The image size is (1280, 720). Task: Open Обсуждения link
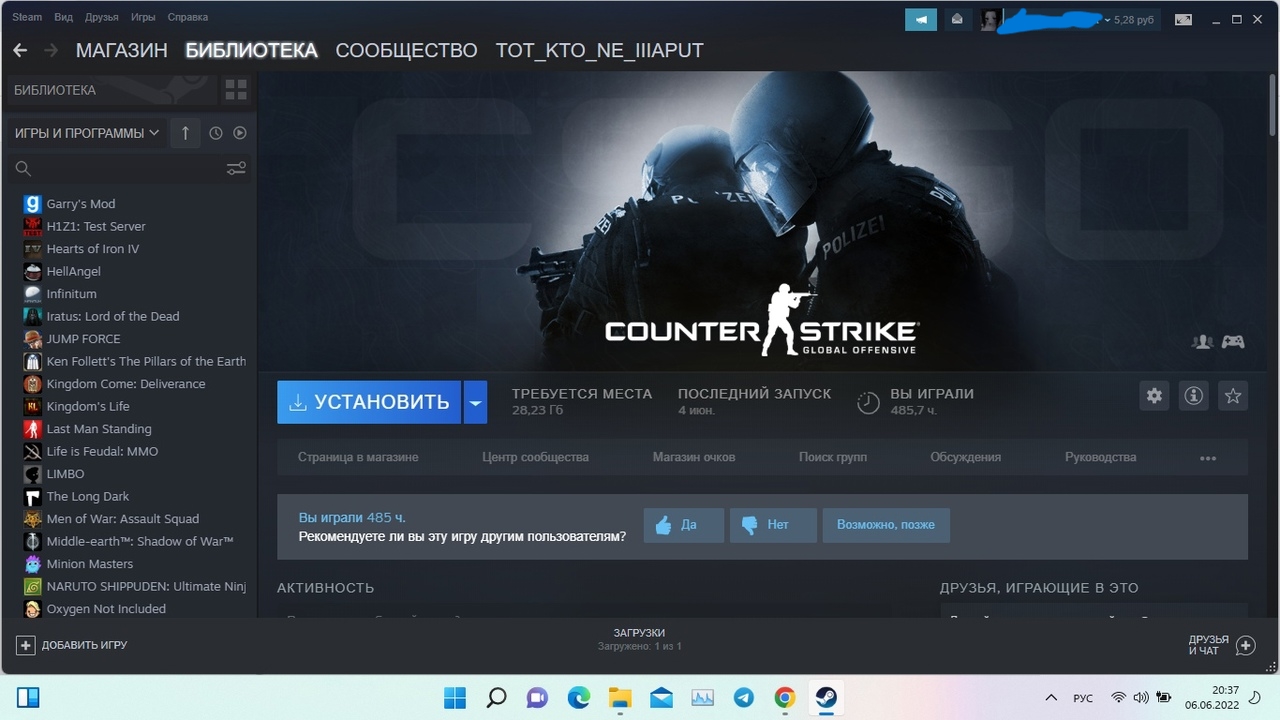coord(966,457)
